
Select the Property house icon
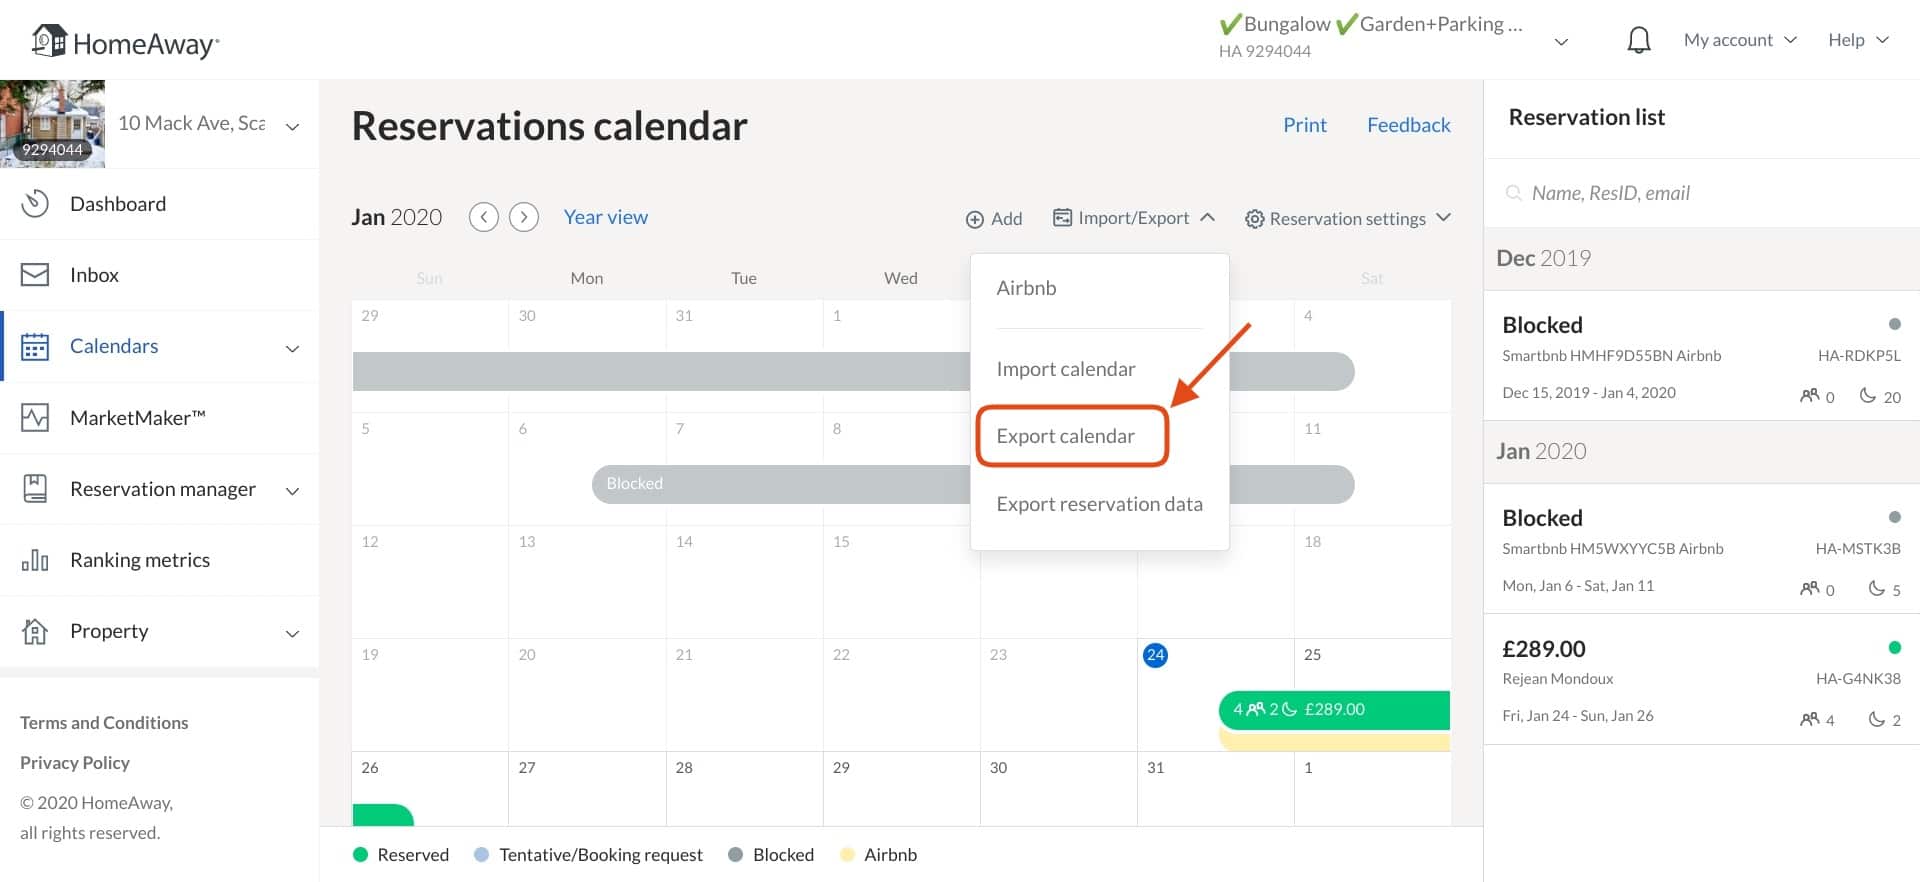[35, 631]
